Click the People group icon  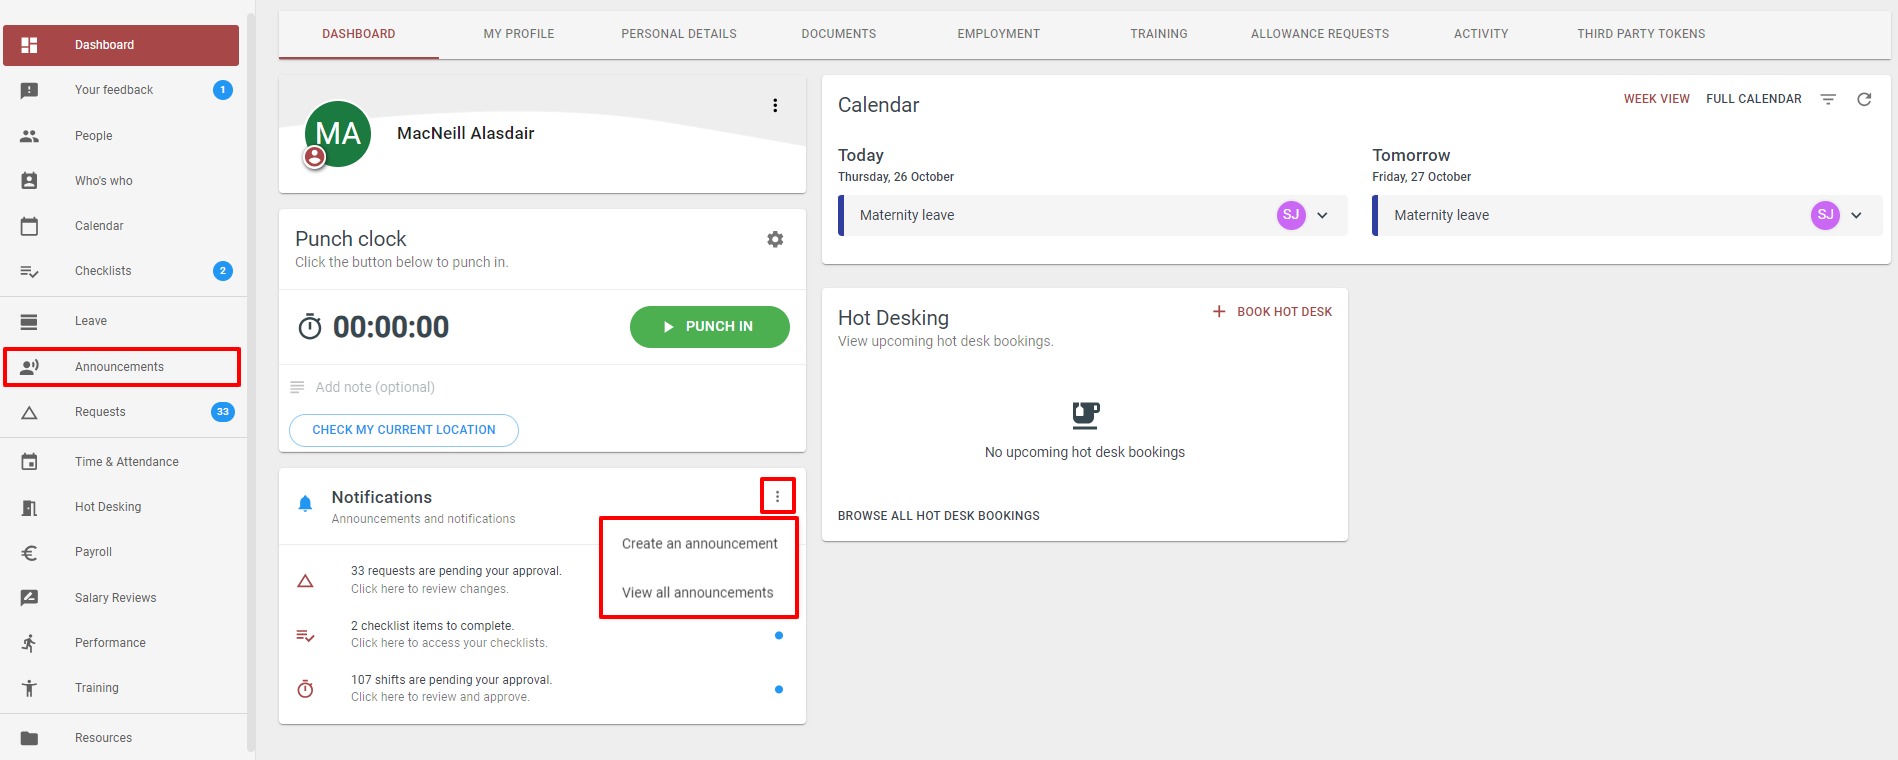point(29,136)
